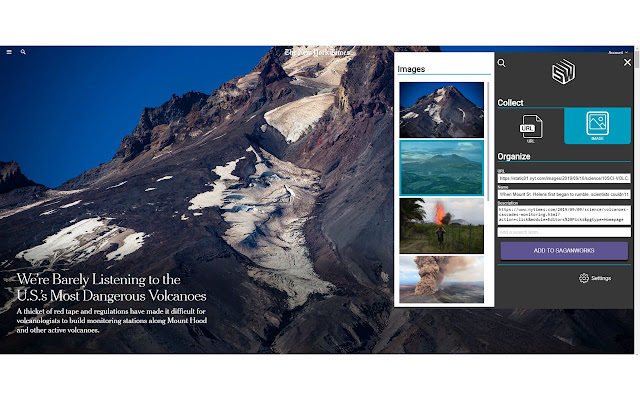This screenshot has width=640, height=400.
Task: Open the Account dropdown at top right
Action: tap(618, 52)
